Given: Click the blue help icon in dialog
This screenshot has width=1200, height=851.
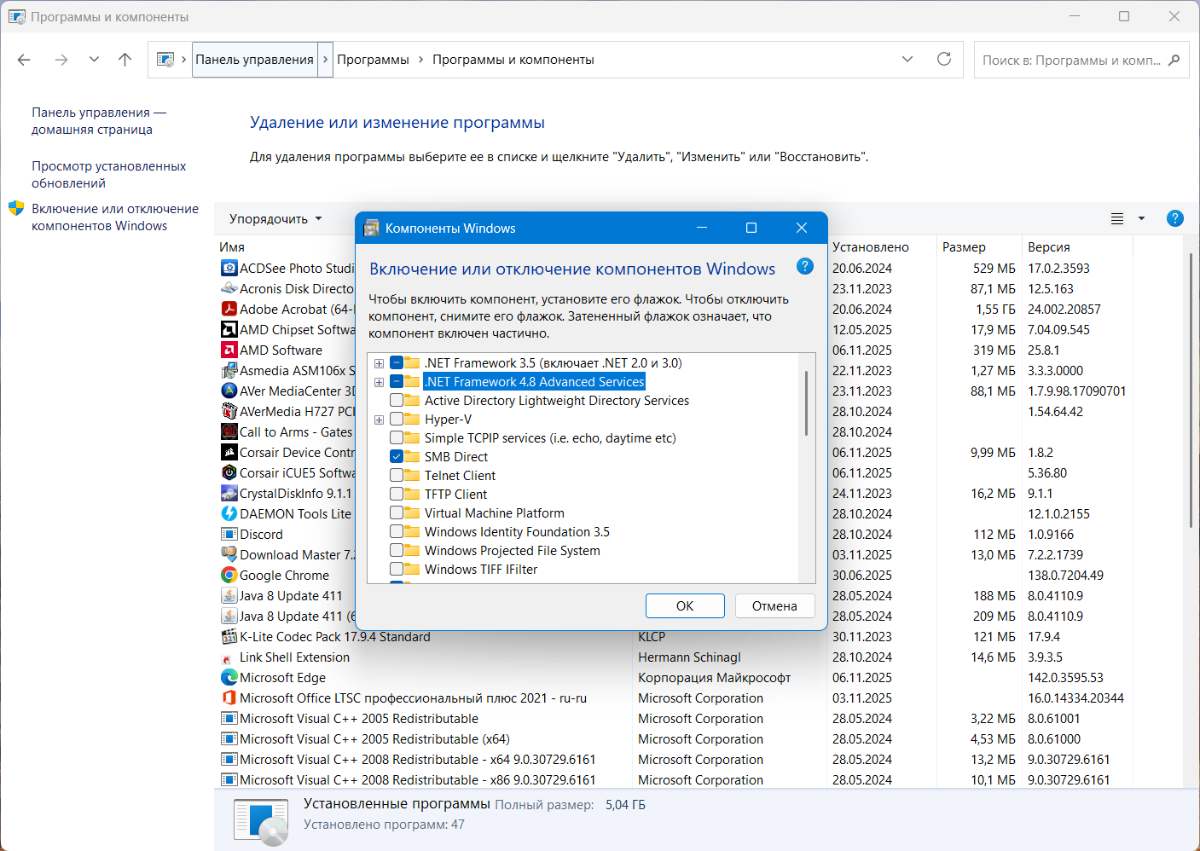Looking at the screenshot, I should (x=805, y=266).
